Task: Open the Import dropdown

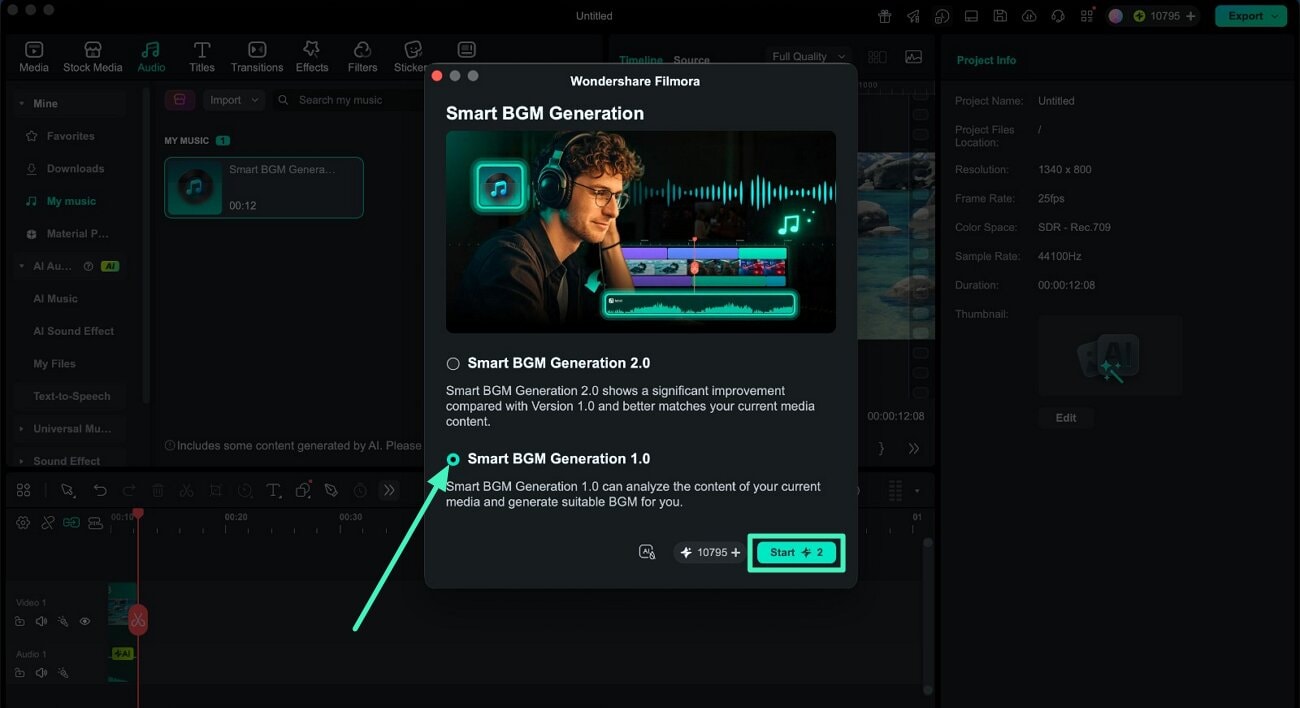Action: tap(234, 100)
